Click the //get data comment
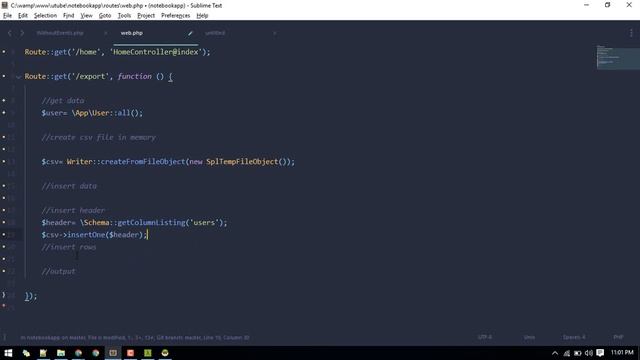 pyautogui.click(x=63, y=101)
